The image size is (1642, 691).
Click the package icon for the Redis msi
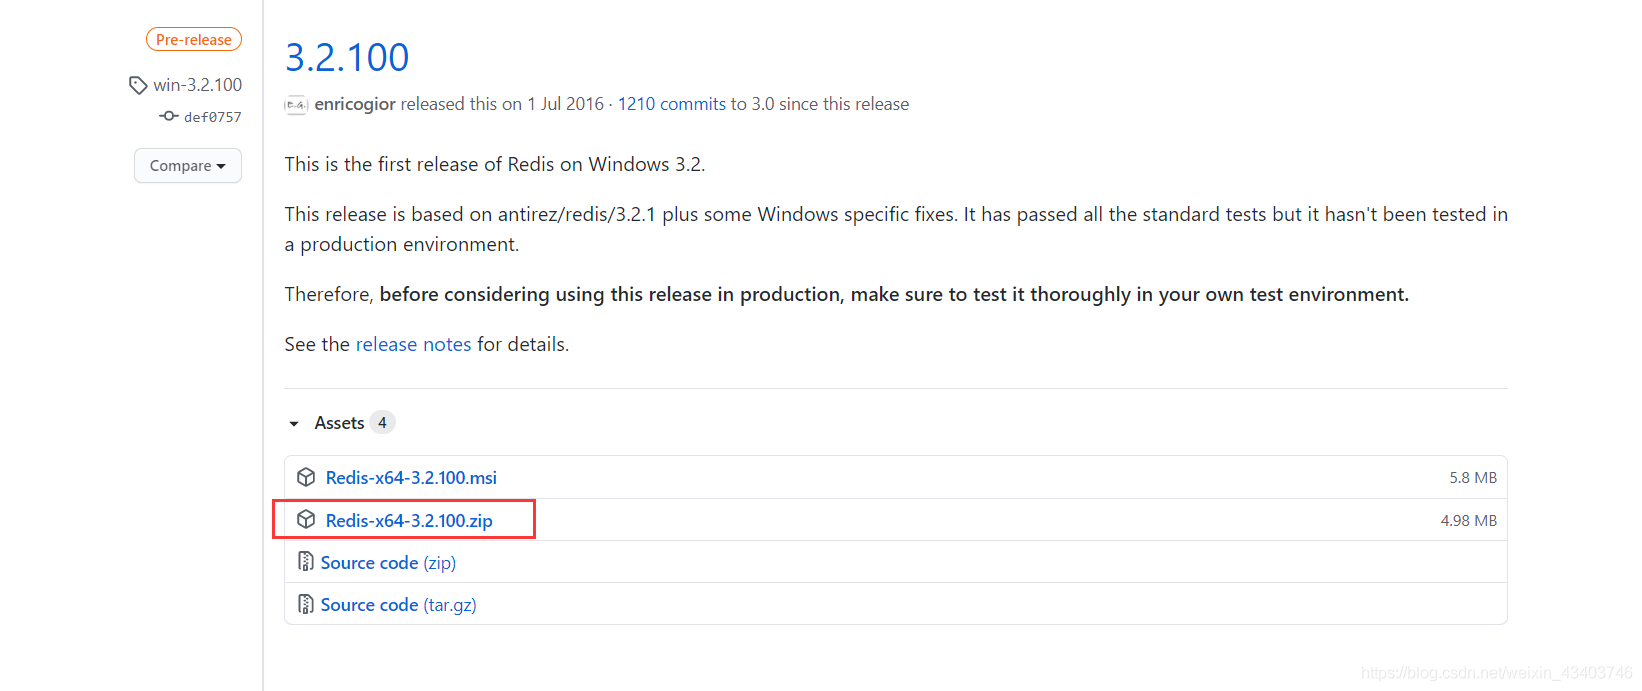tap(306, 477)
